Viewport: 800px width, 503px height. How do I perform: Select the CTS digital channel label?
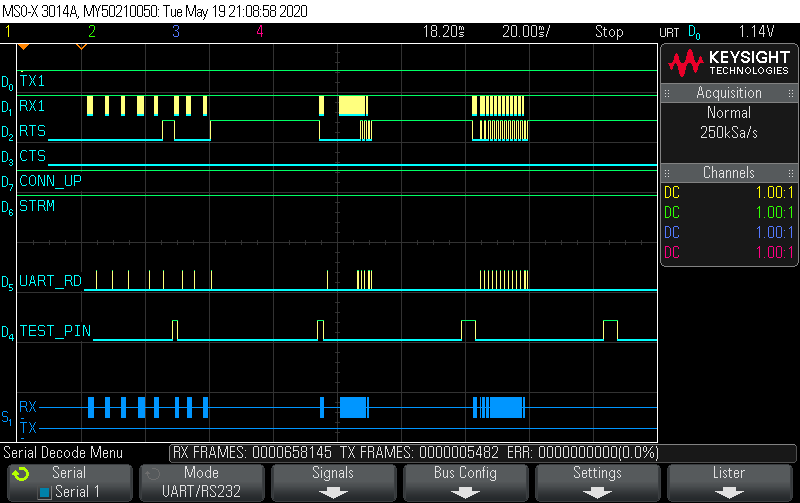[x=33, y=156]
